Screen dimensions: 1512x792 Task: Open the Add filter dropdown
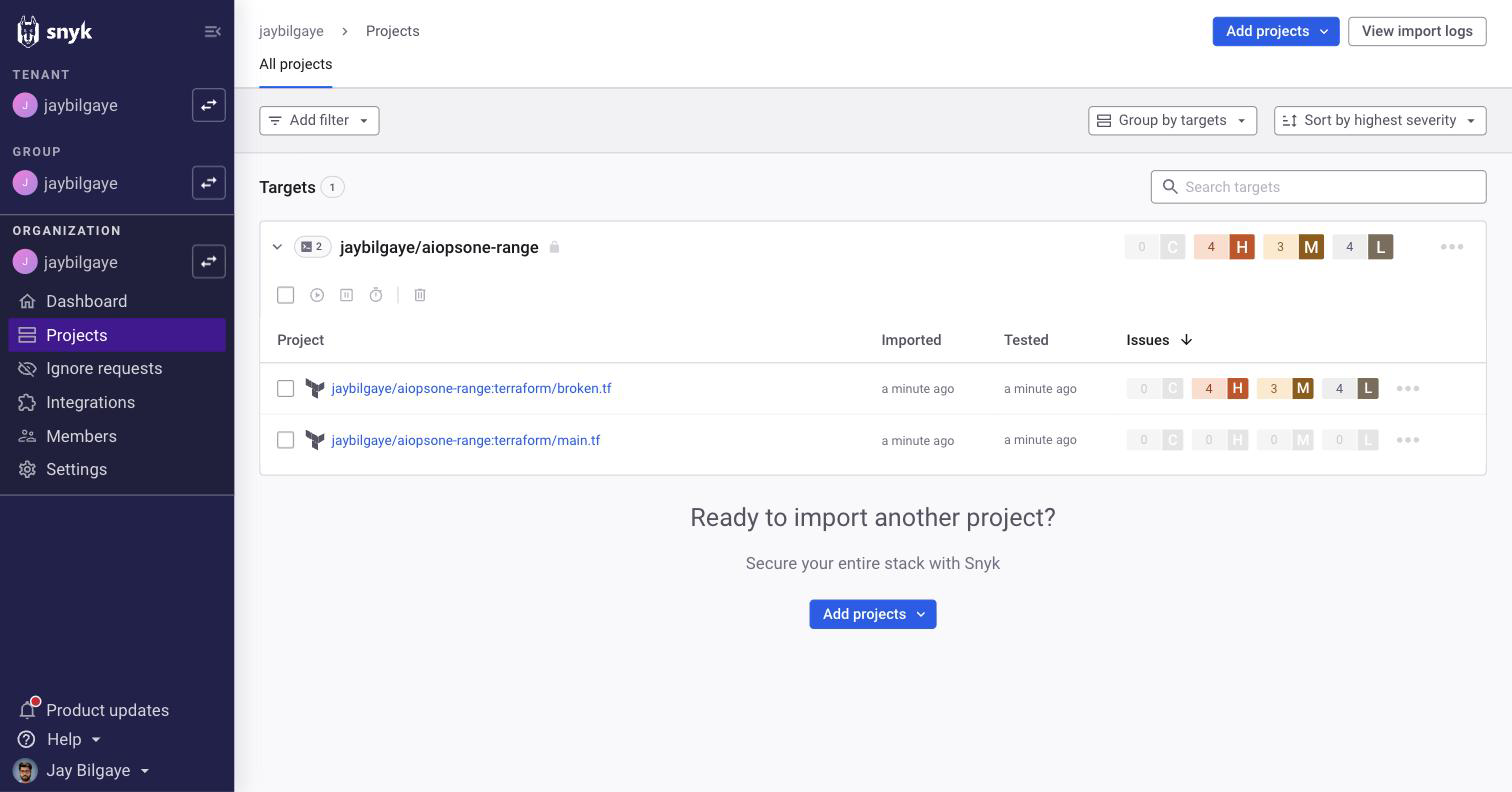[319, 120]
